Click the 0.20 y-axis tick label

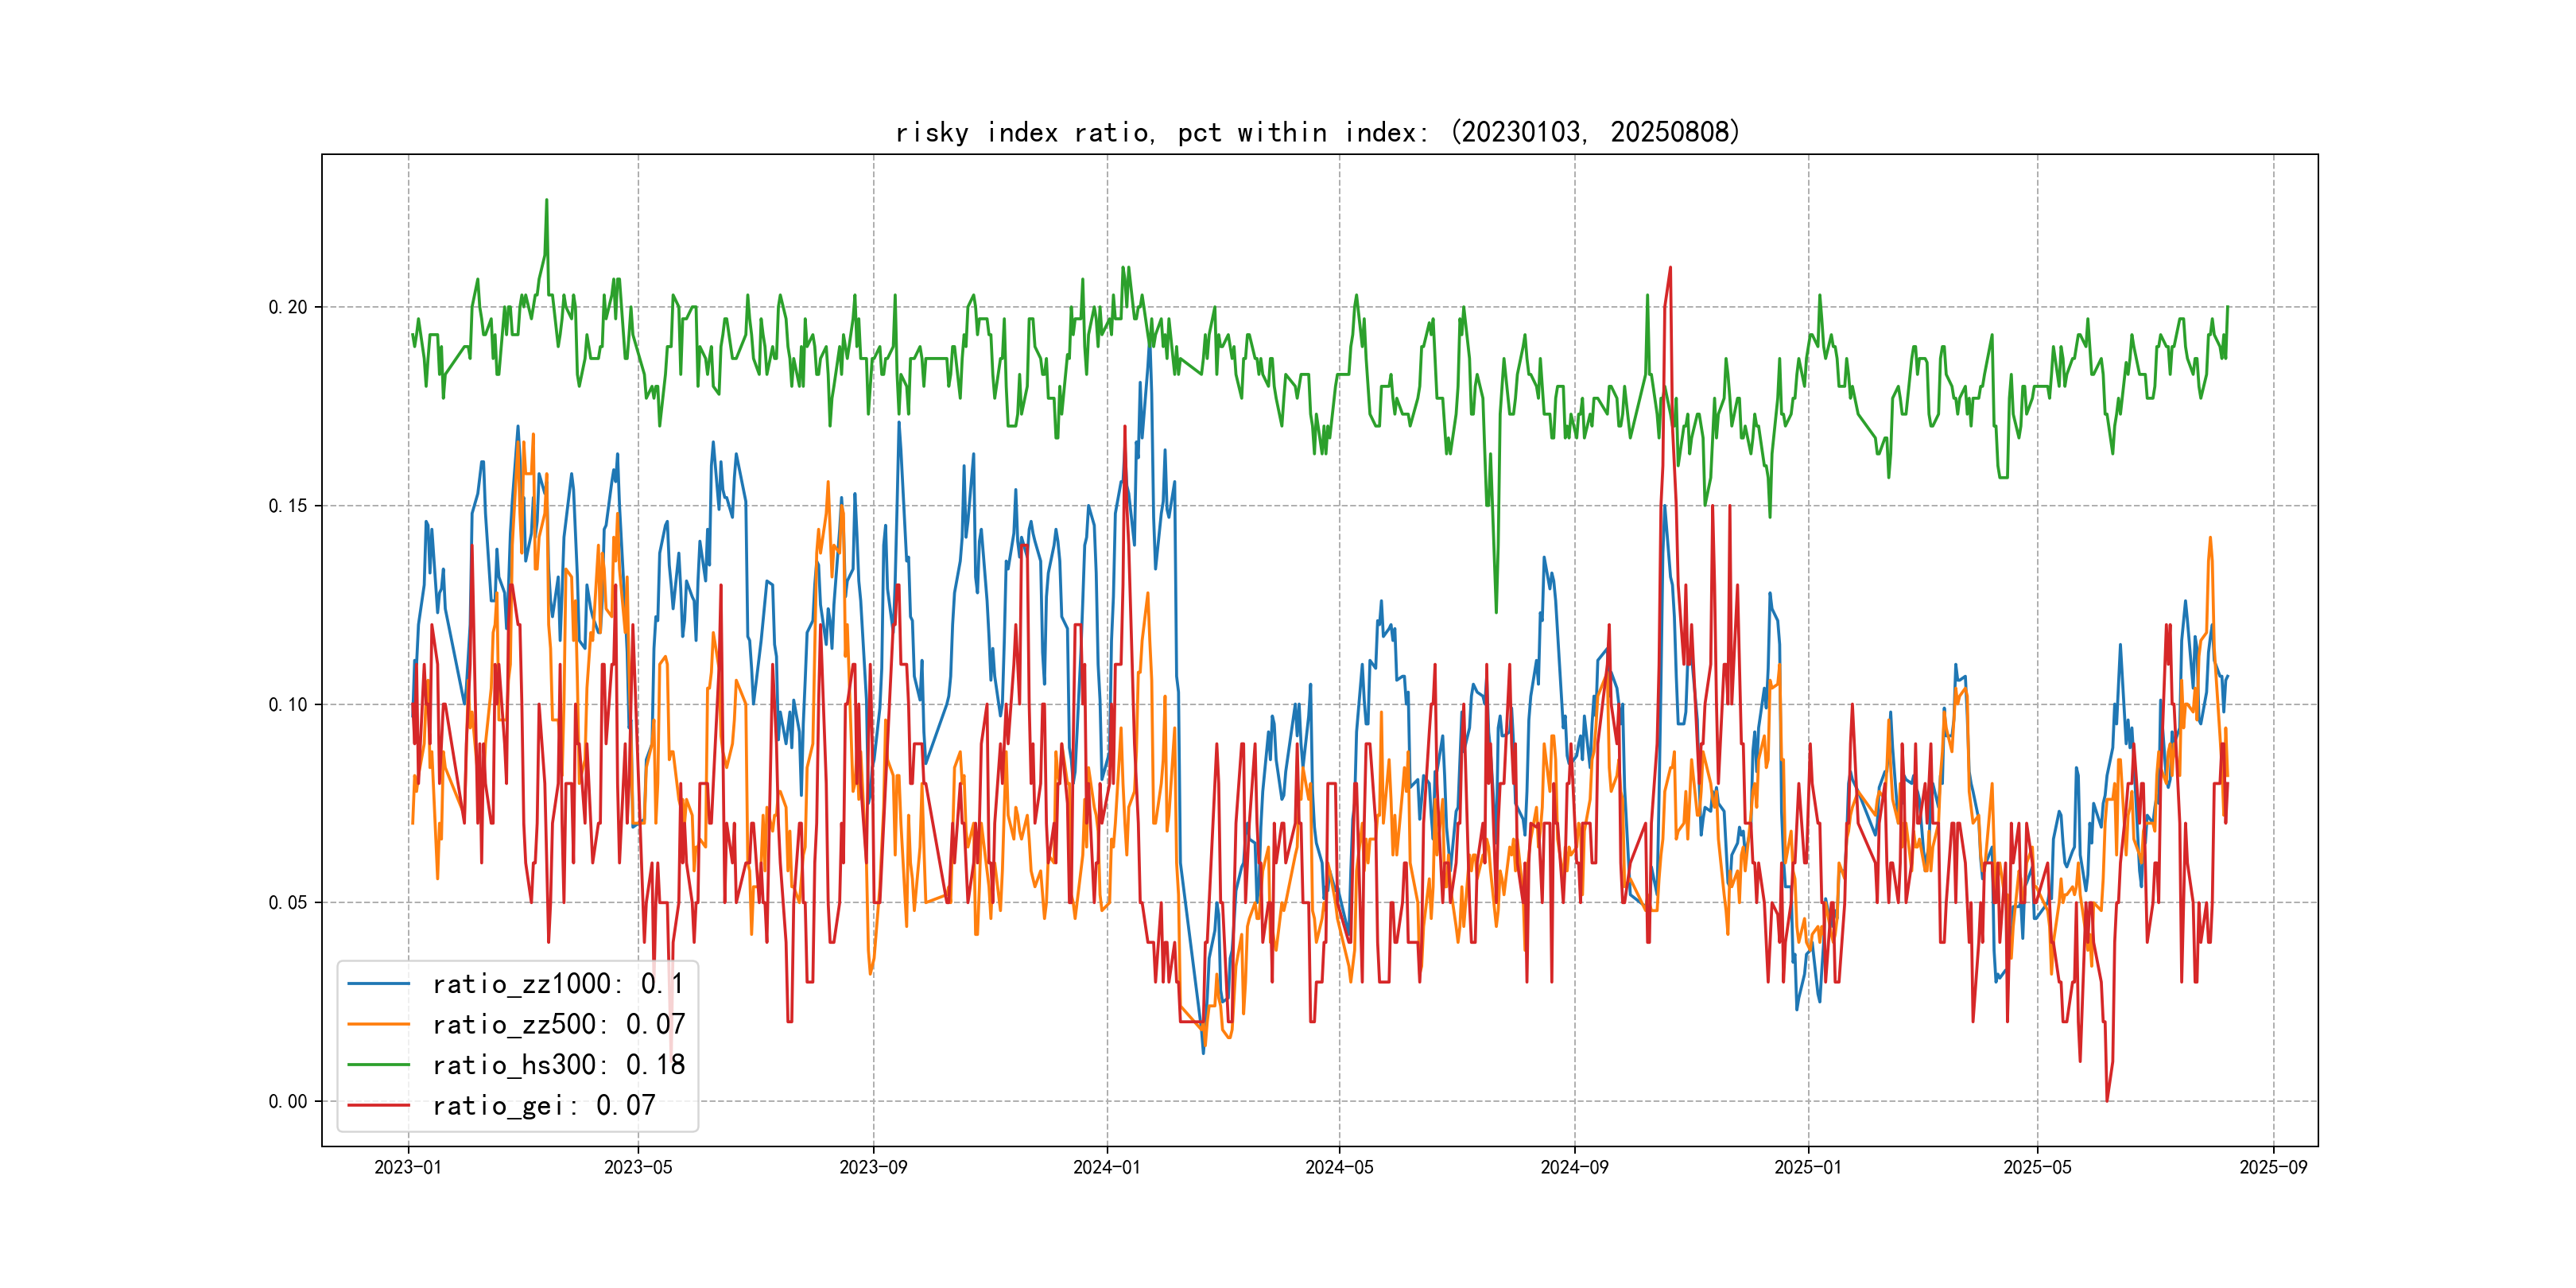click(x=287, y=307)
